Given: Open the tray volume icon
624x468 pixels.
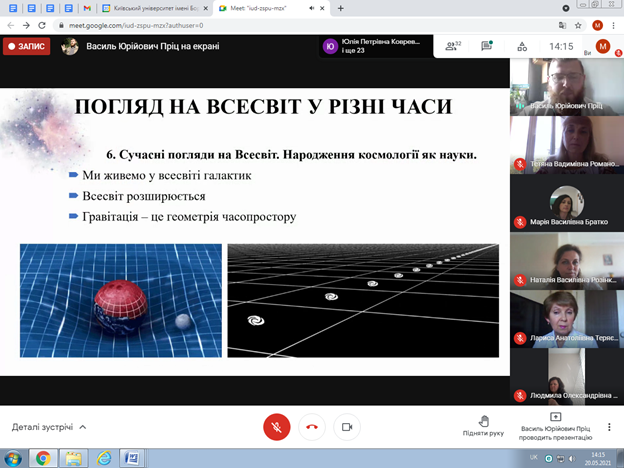Looking at the screenshot, I should (x=572, y=458).
